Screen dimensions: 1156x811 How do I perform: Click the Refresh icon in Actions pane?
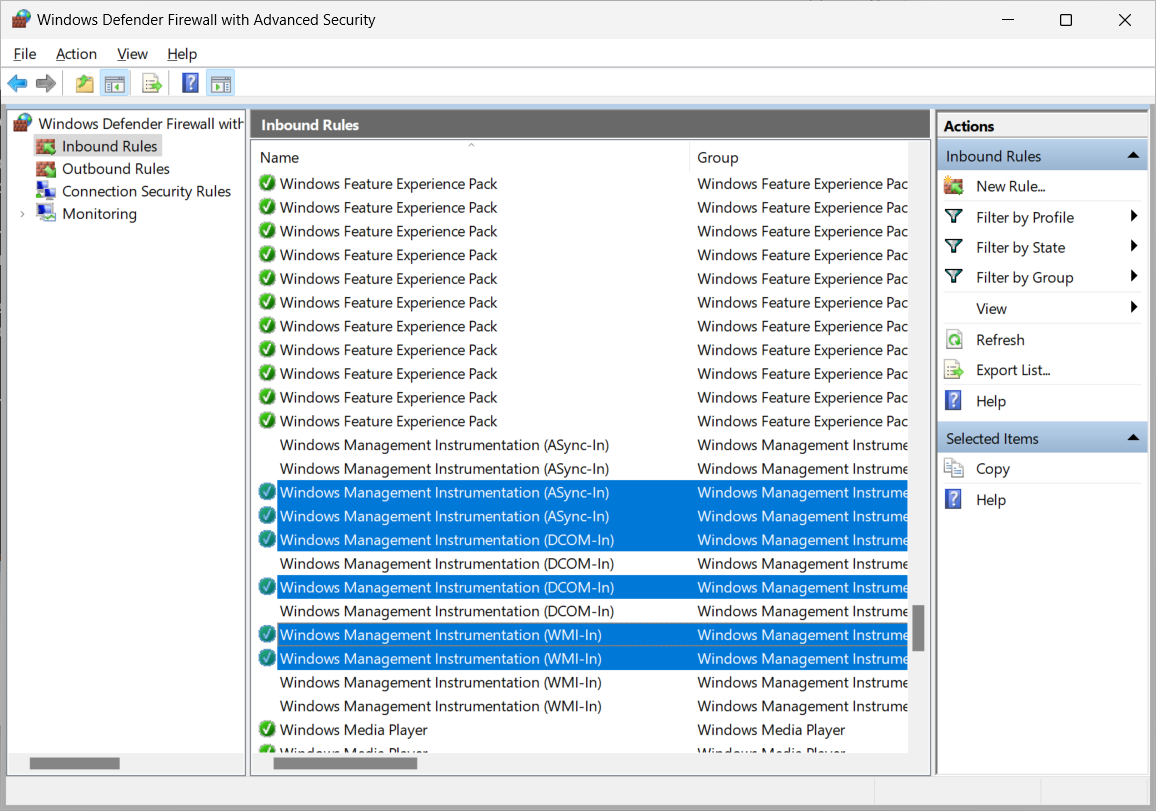[x=954, y=340]
